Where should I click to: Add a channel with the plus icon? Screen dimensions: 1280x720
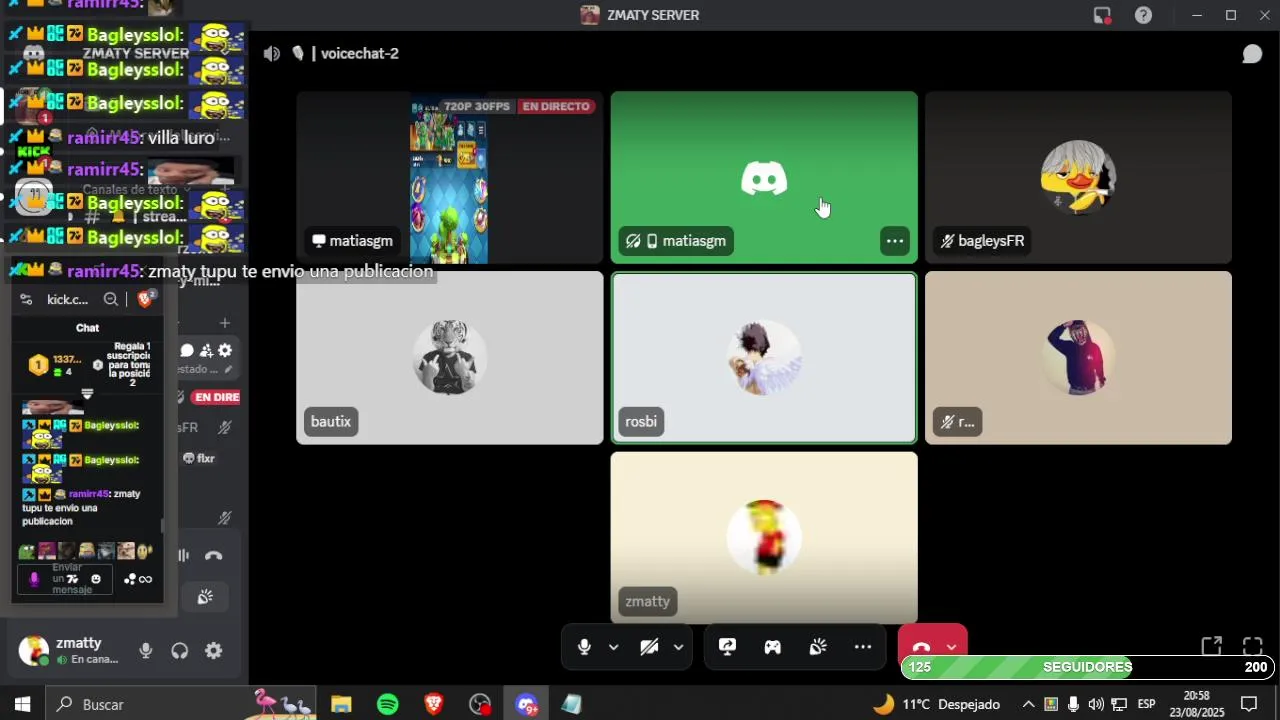pyautogui.click(x=225, y=323)
